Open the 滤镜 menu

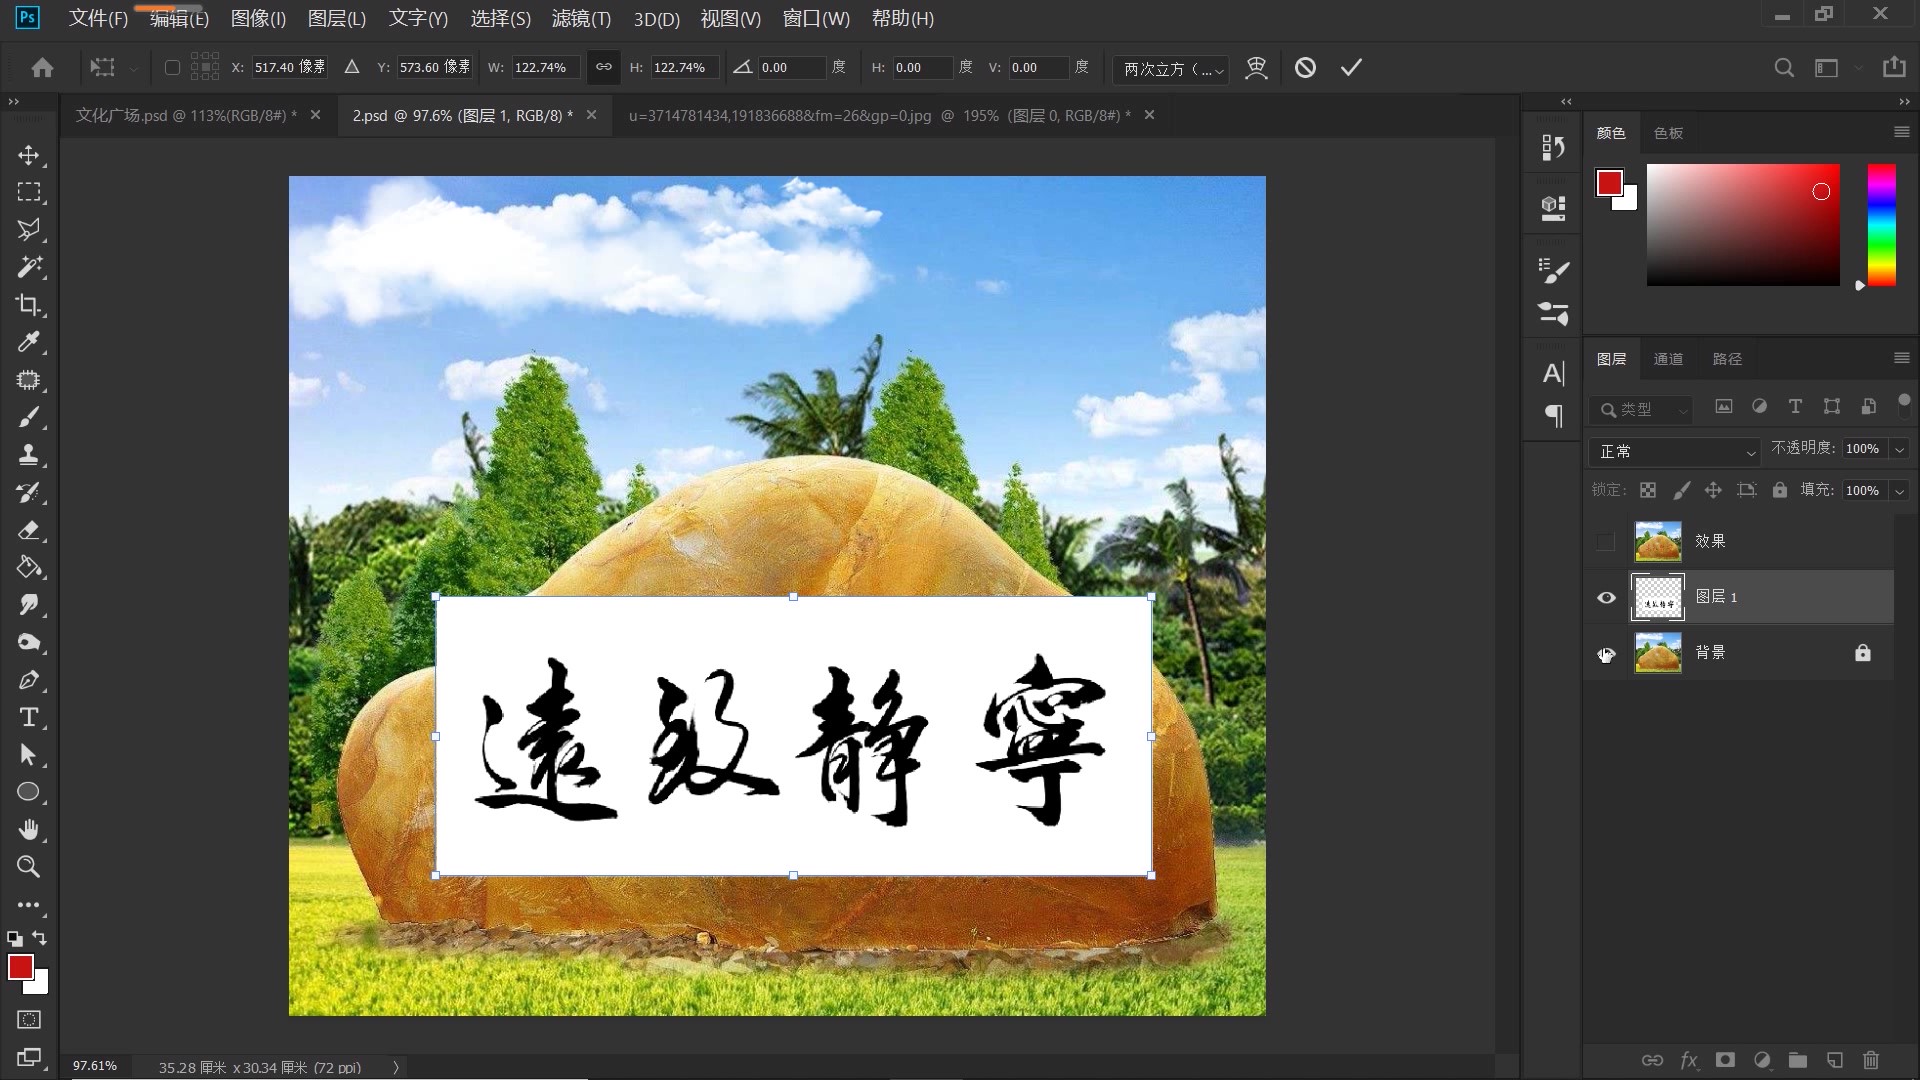tap(581, 19)
